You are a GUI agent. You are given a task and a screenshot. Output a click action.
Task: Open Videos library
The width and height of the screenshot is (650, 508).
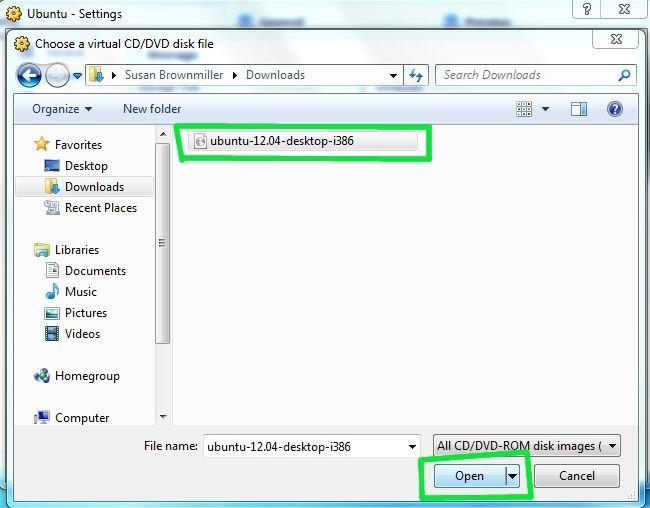click(x=82, y=334)
